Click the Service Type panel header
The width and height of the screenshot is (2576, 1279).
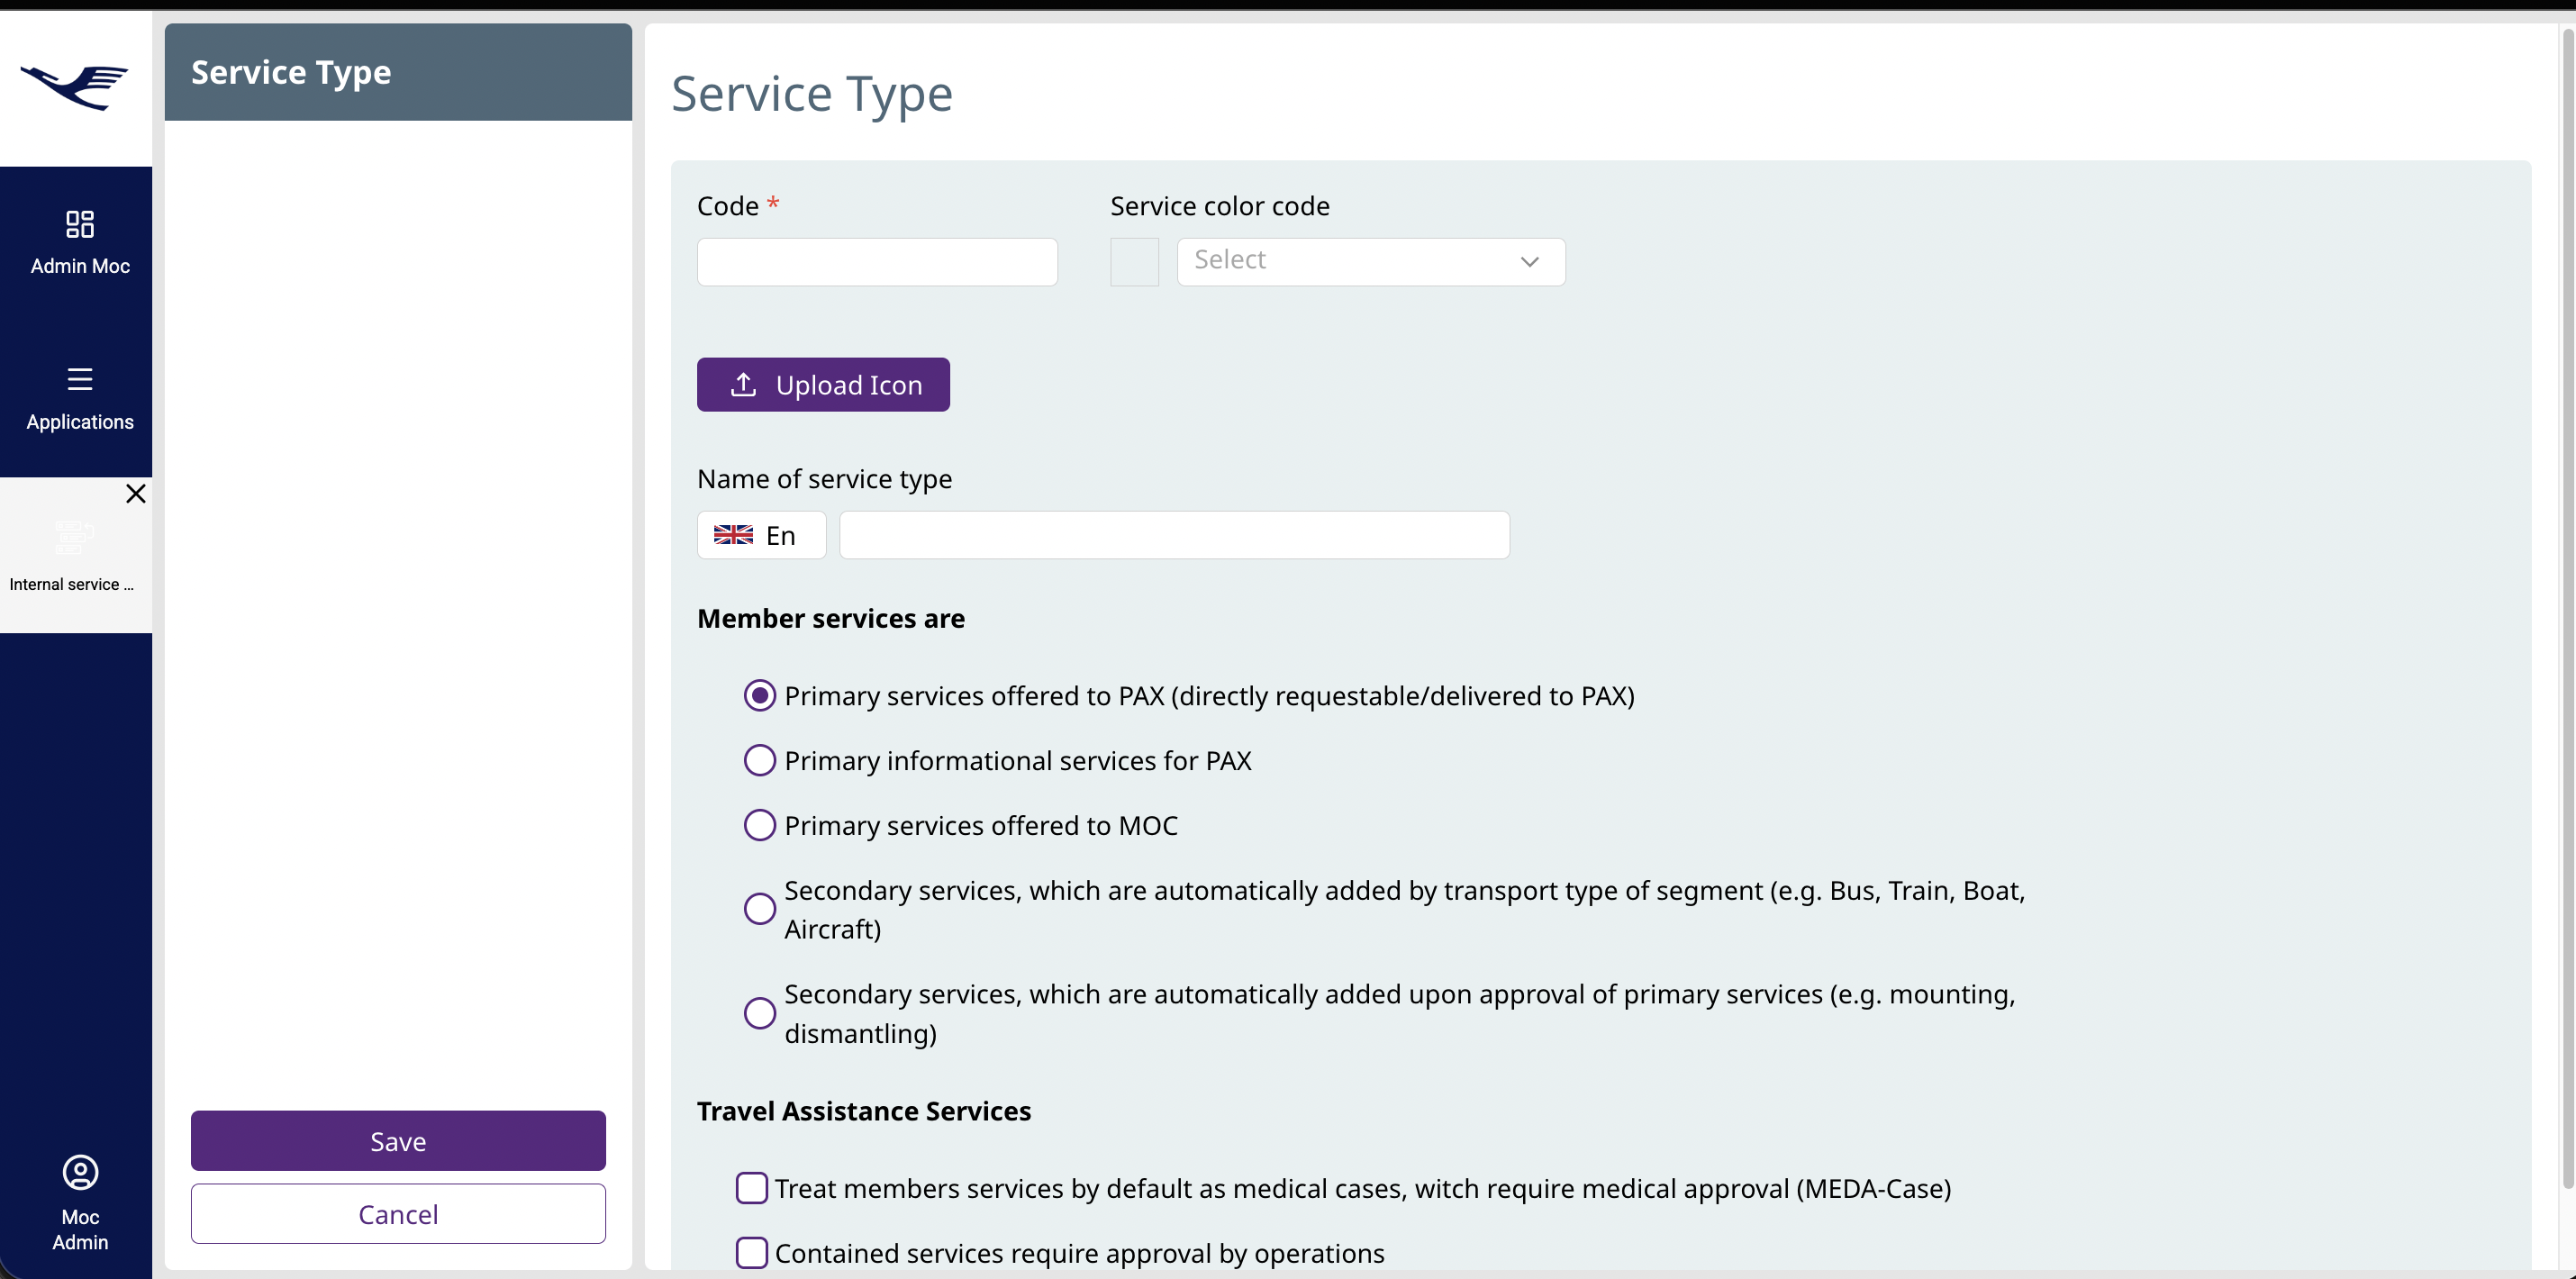tap(398, 72)
